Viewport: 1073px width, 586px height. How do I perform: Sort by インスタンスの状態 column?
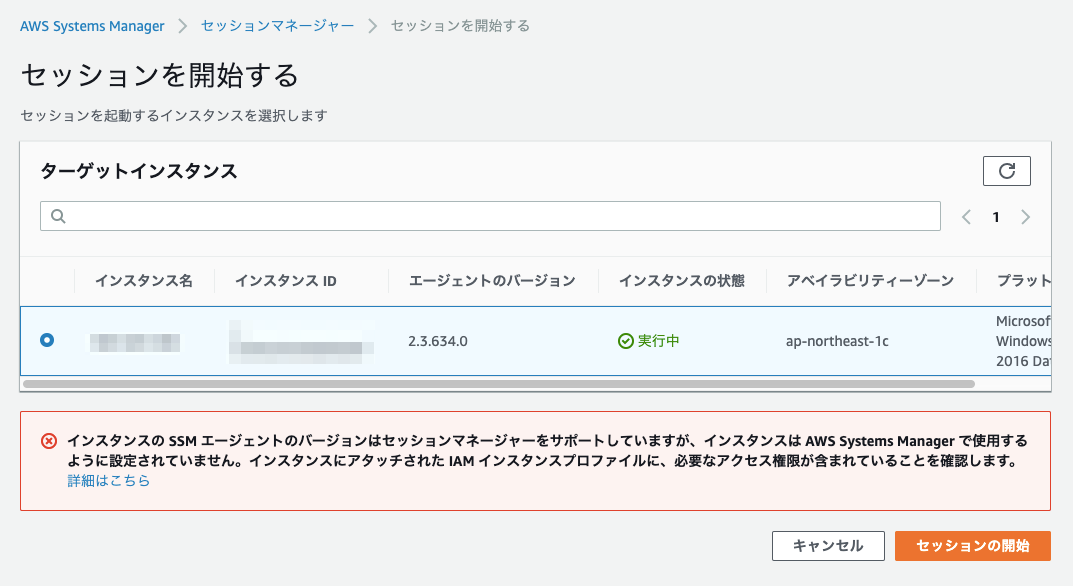[681, 281]
